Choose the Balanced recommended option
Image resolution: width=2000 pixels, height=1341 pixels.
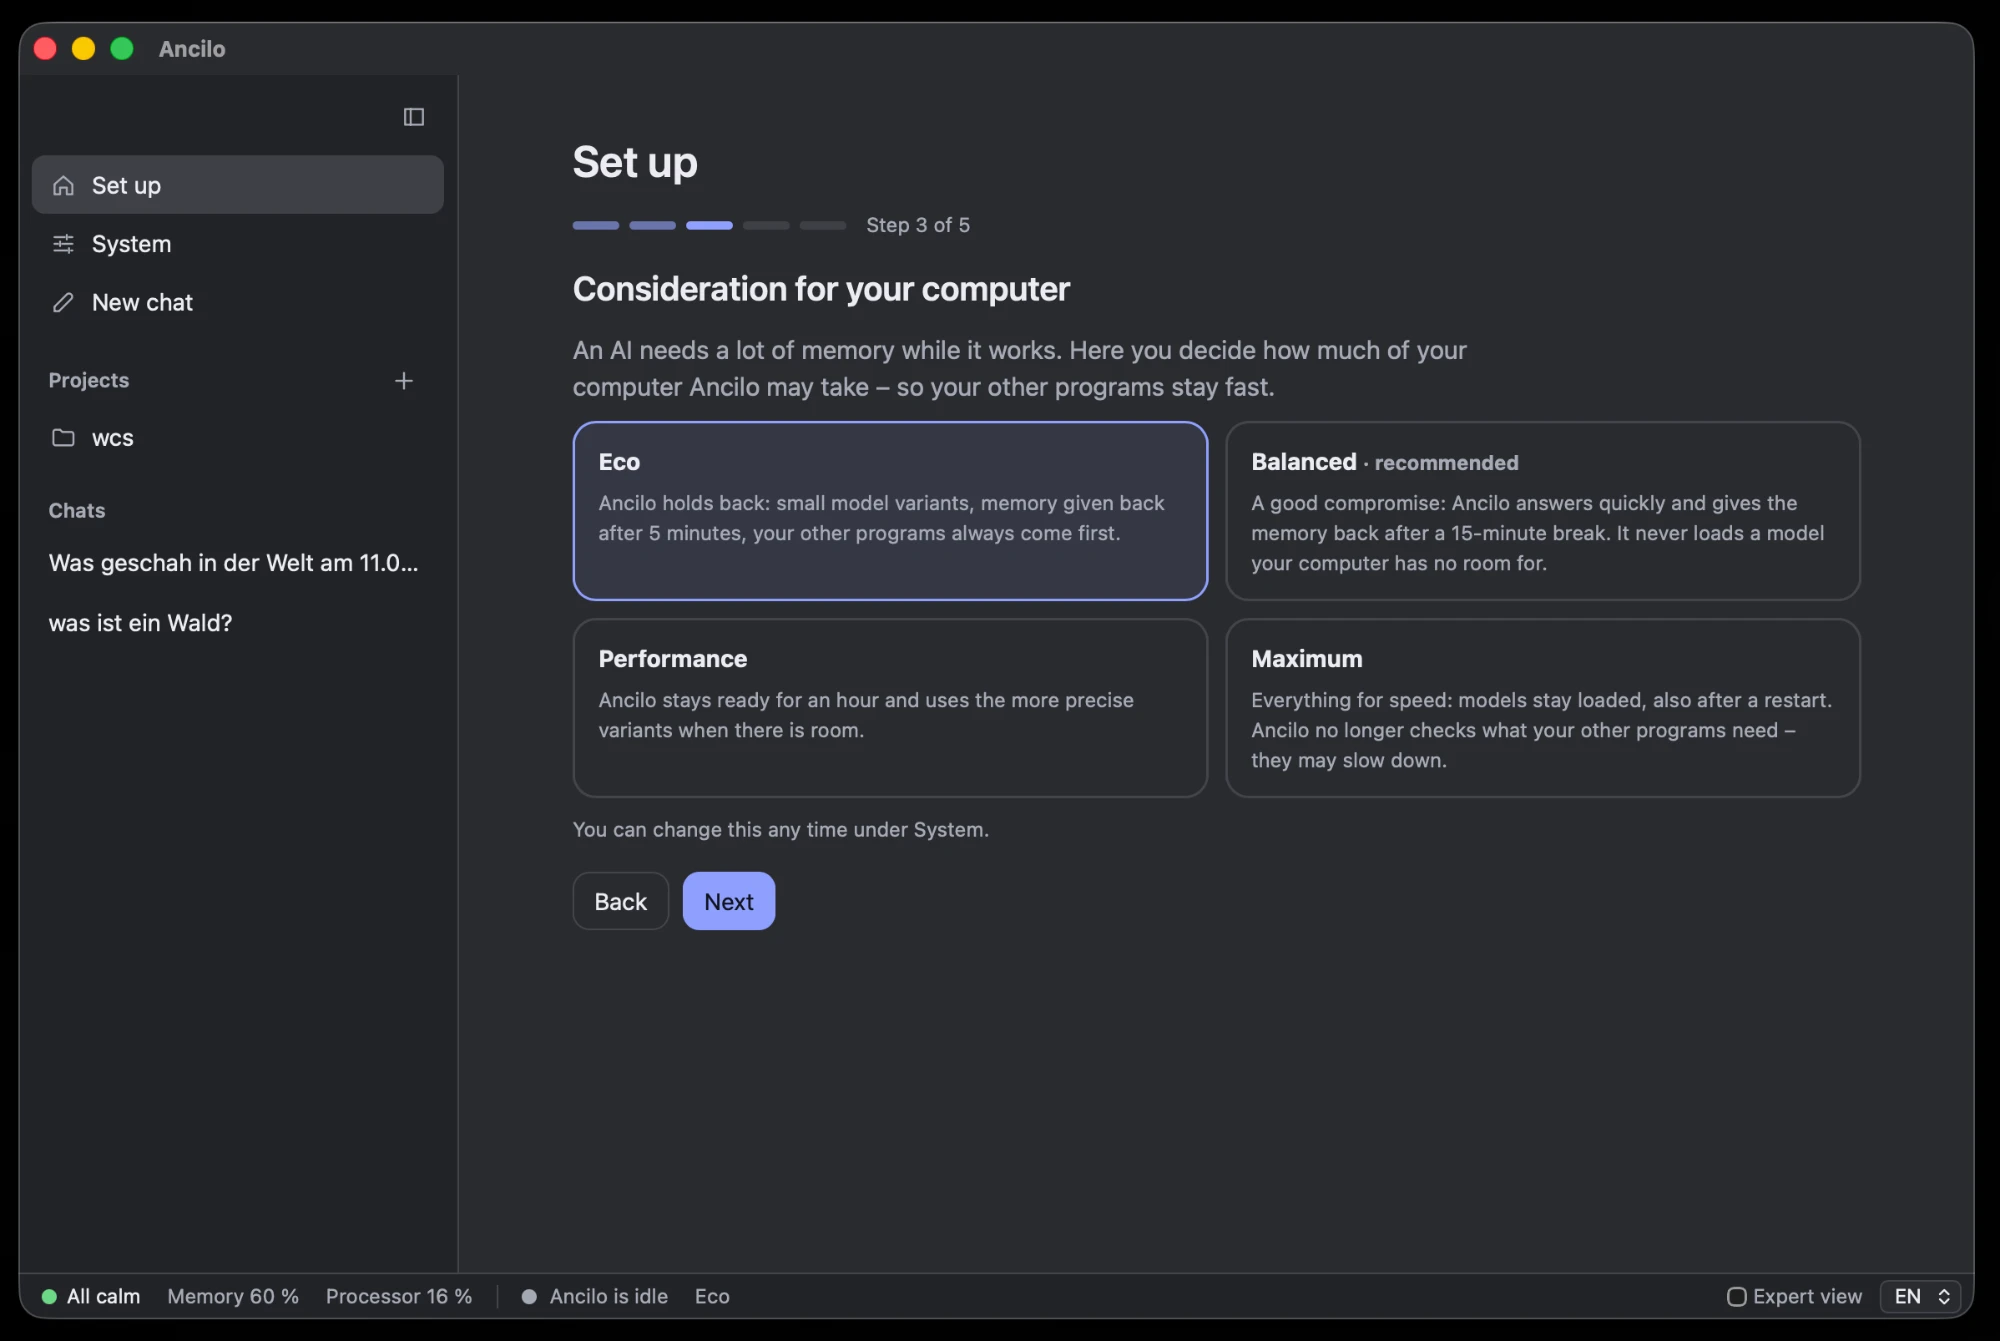pyautogui.click(x=1542, y=511)
